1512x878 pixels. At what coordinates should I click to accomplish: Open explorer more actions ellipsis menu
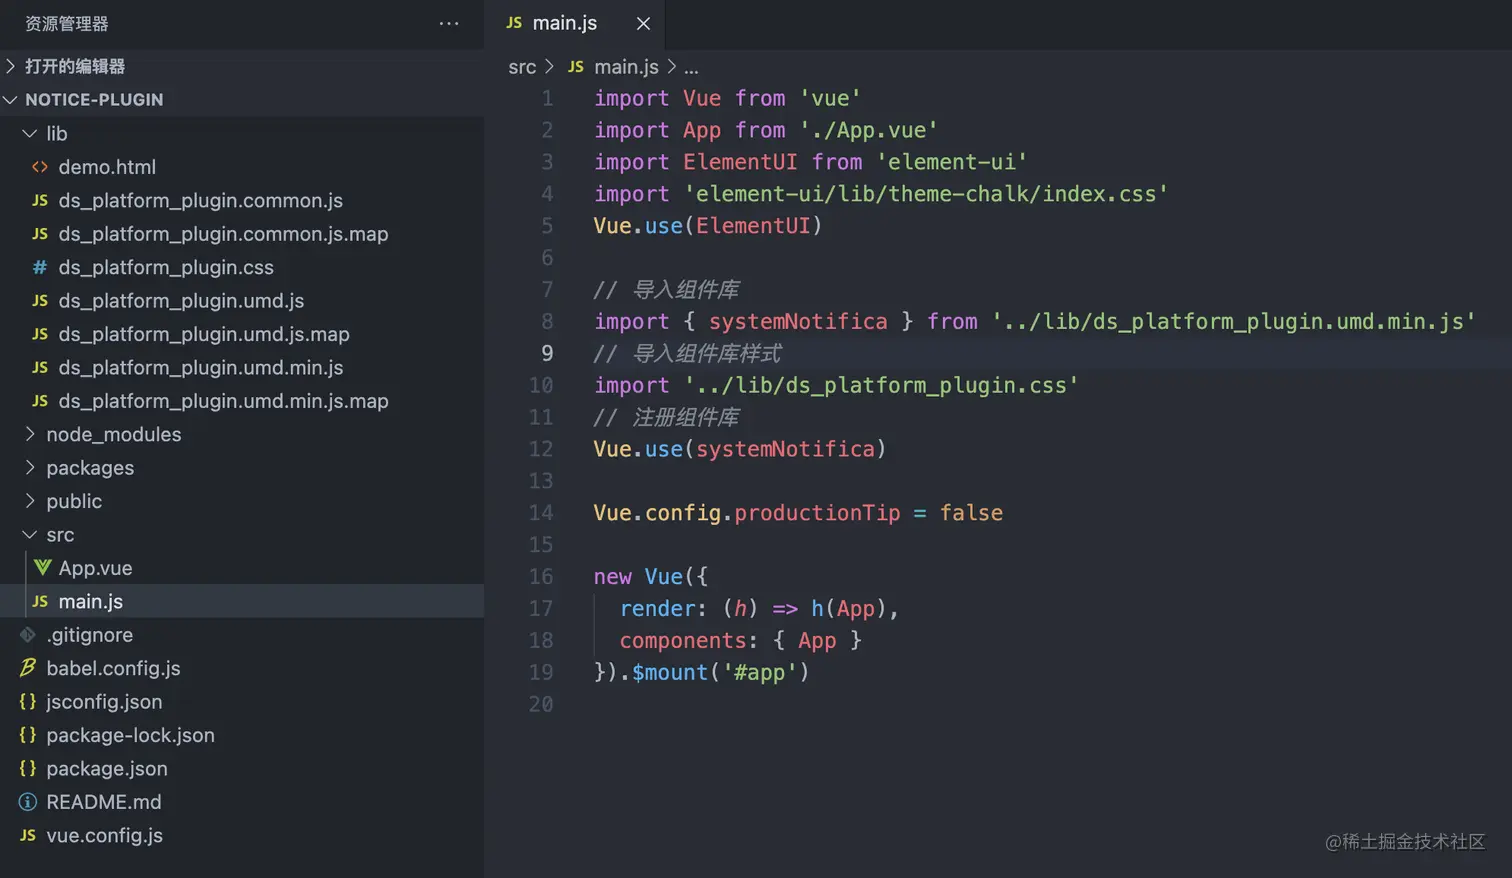tap(449, 23)
